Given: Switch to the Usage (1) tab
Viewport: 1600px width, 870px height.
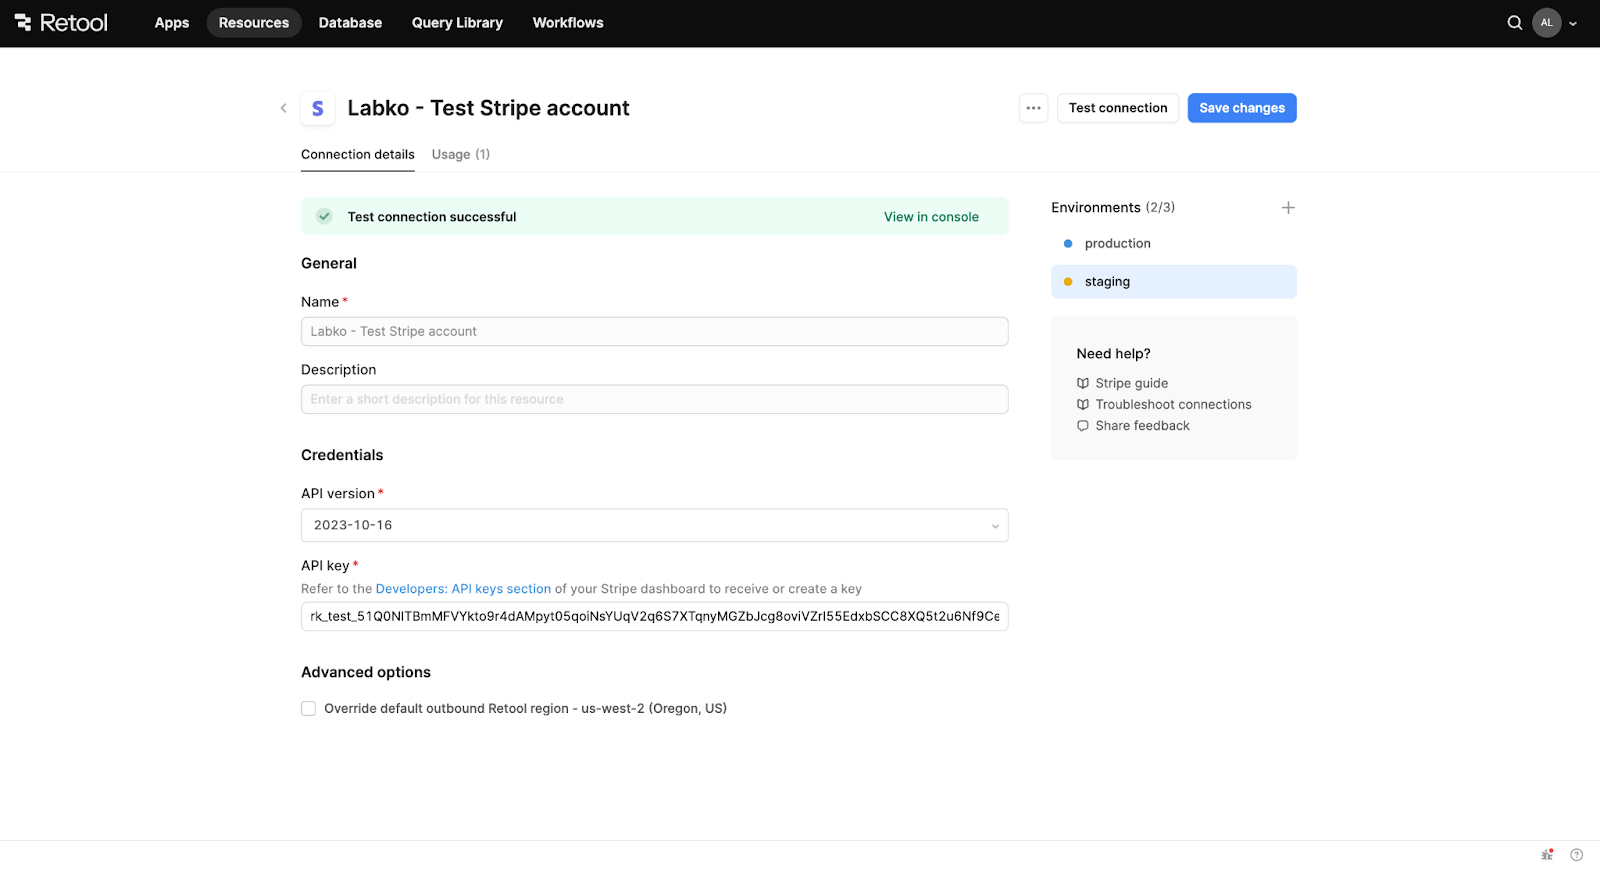Looking at the screenshot, I should pyautogui.click(x=461, y=155).
